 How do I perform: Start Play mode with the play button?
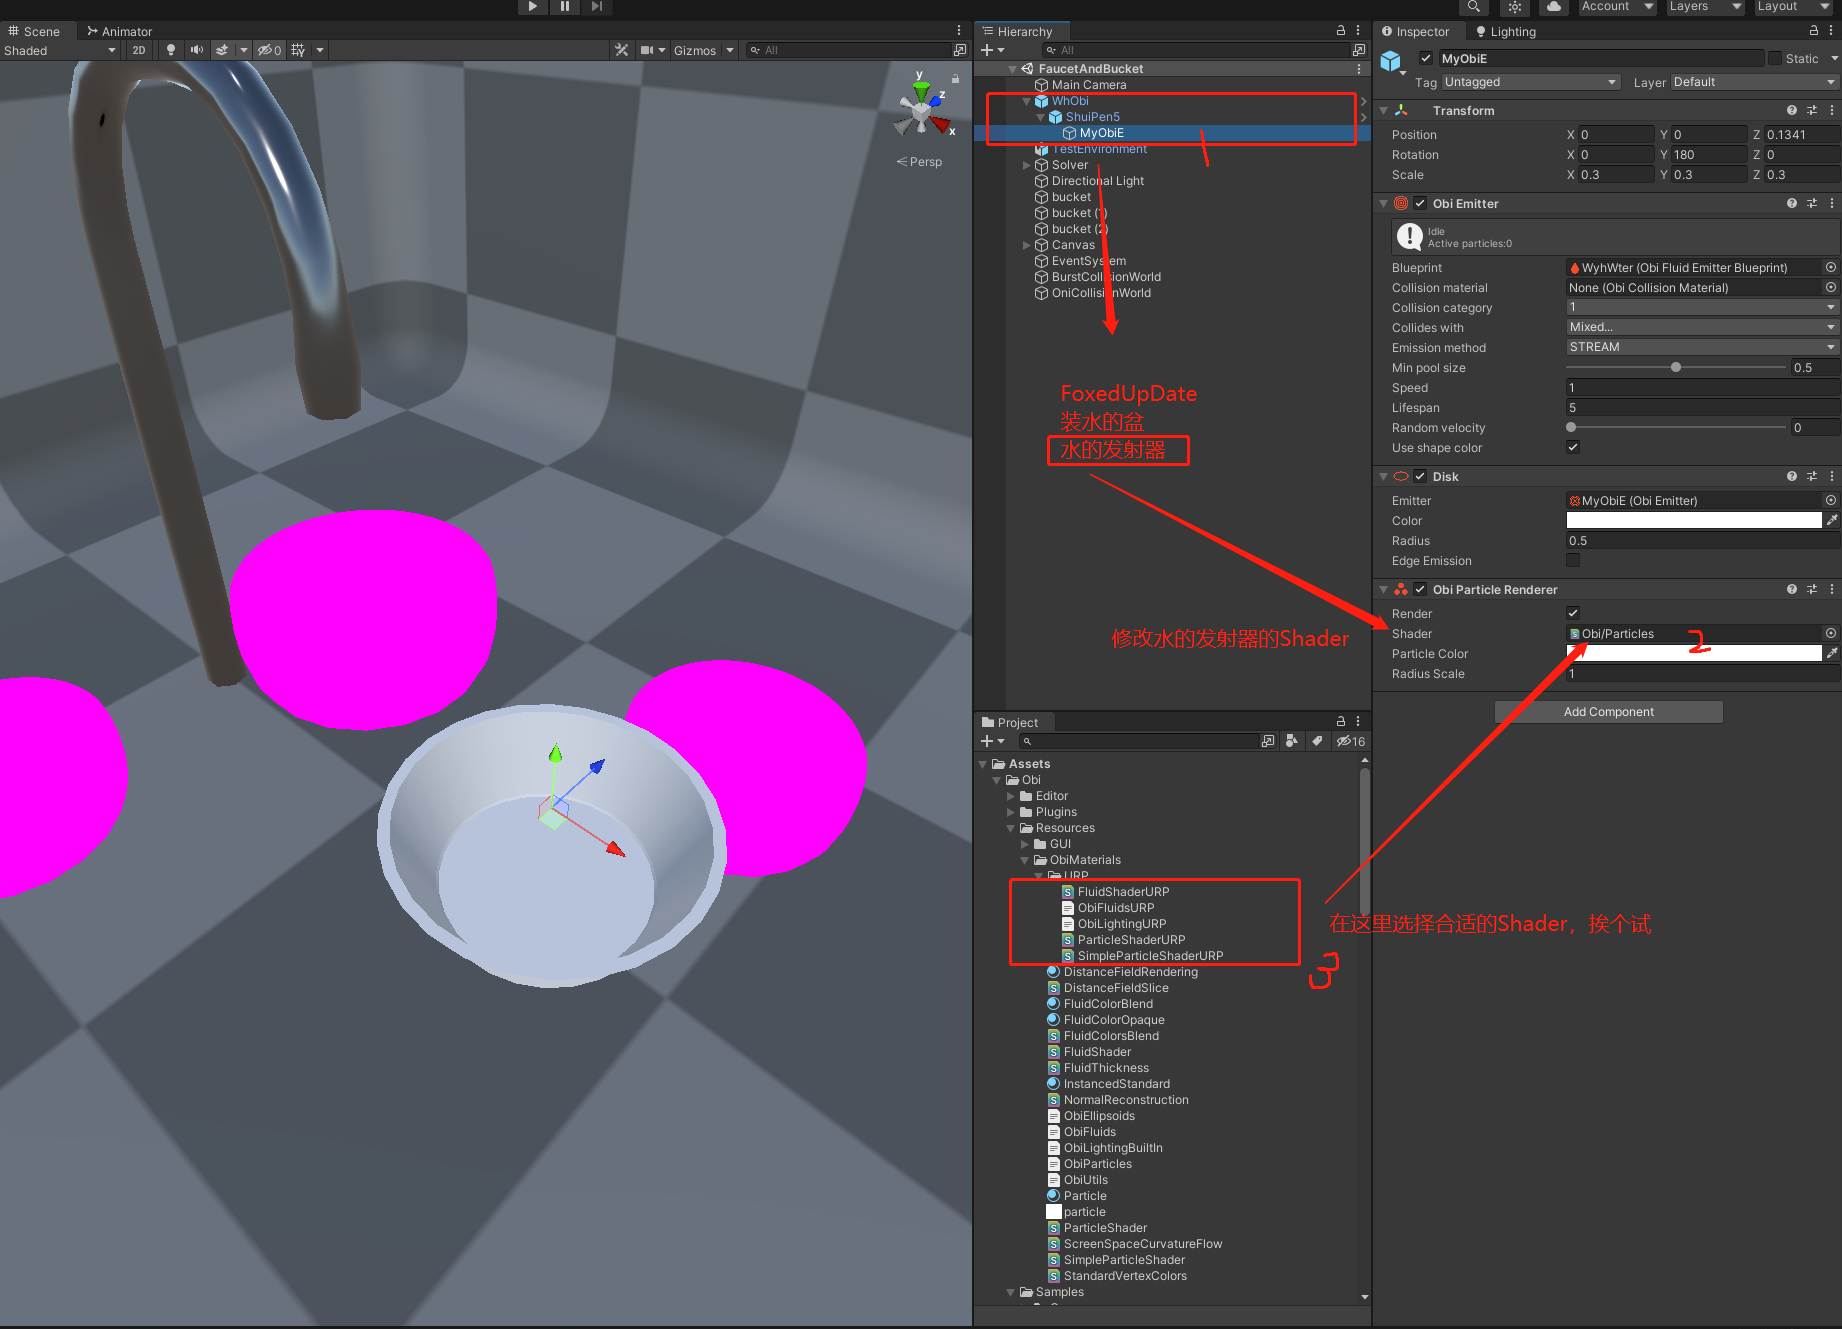(x=532, y=6)
